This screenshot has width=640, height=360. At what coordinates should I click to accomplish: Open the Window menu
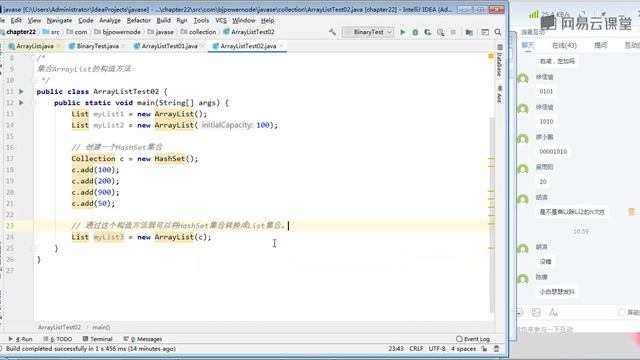(x=244, y=20)
